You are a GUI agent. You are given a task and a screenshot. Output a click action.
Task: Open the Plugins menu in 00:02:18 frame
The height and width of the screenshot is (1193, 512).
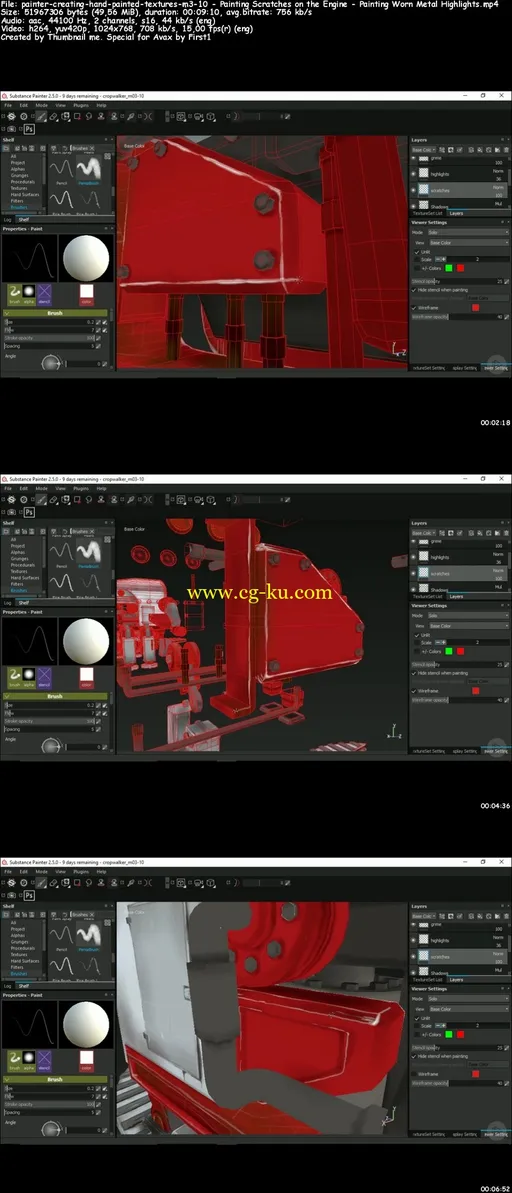coord(81,106)
